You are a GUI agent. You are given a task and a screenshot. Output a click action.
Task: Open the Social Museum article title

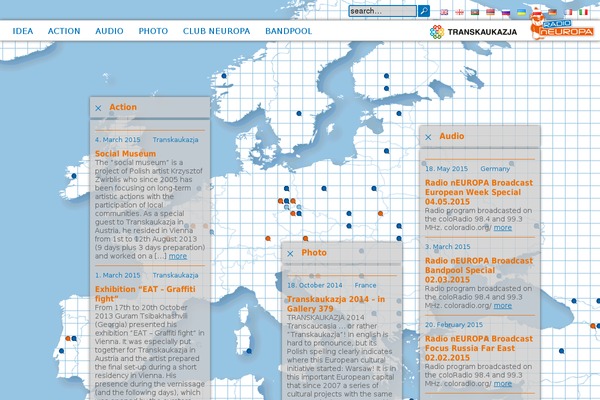125,153
